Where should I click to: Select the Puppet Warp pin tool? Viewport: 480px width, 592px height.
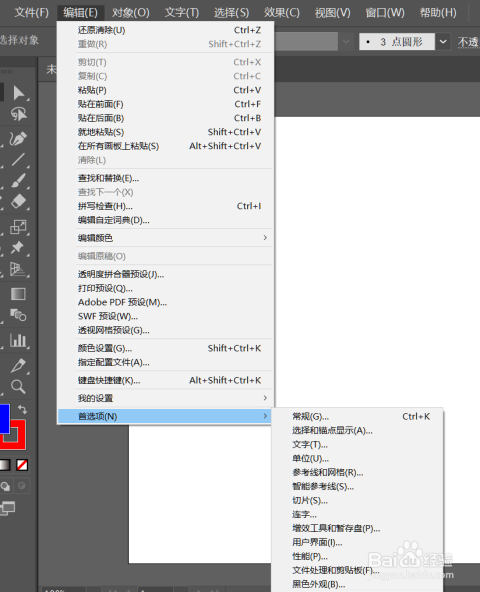pyautogui.click(x=17, y=248)
